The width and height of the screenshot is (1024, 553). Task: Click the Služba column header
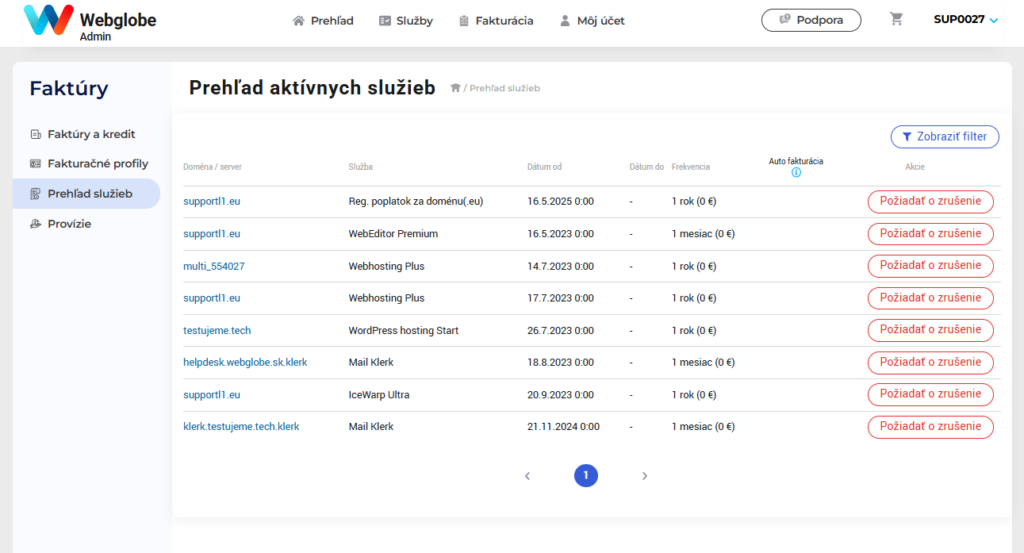[x=360, y=167]
